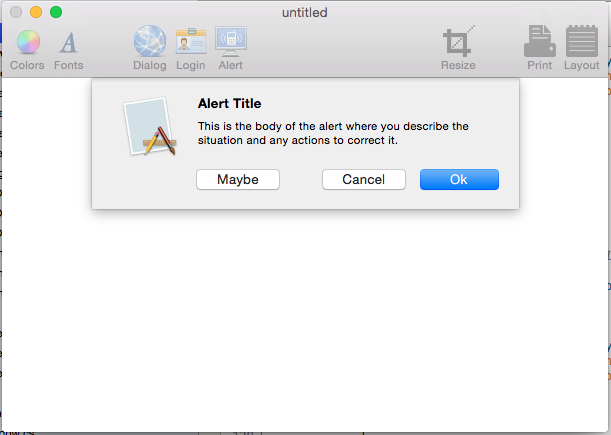
Task: Click empty toolbar space between Alert and Resize
Action: pyautogui.click(x=343, y=49)
